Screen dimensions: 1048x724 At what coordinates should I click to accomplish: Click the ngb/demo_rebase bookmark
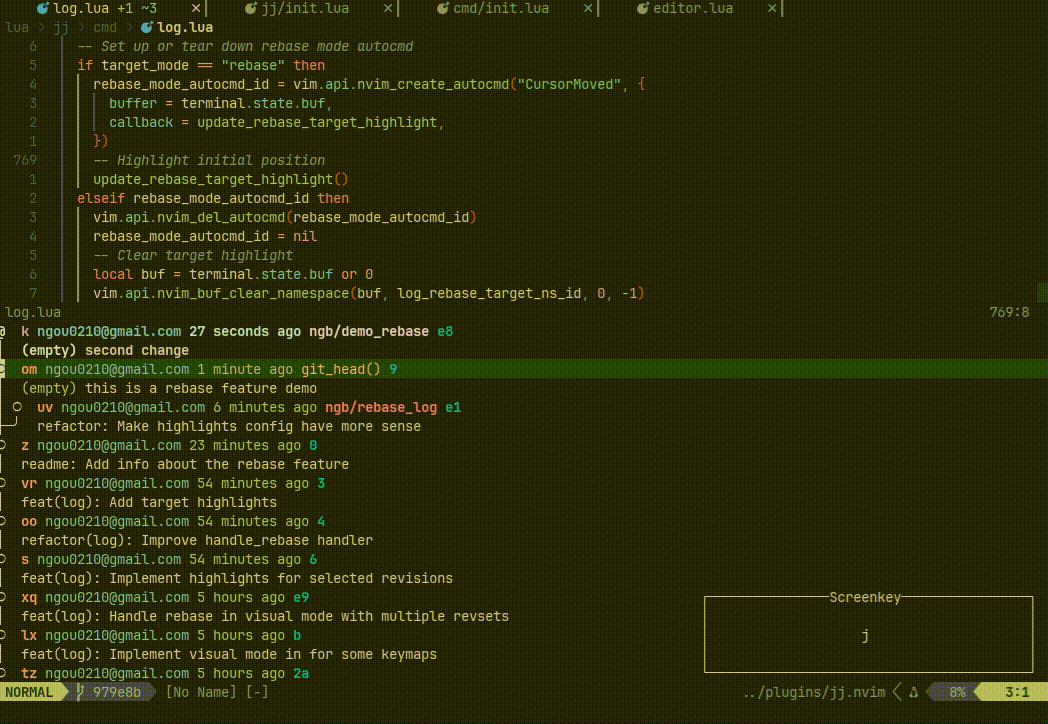tap(369, 331)
